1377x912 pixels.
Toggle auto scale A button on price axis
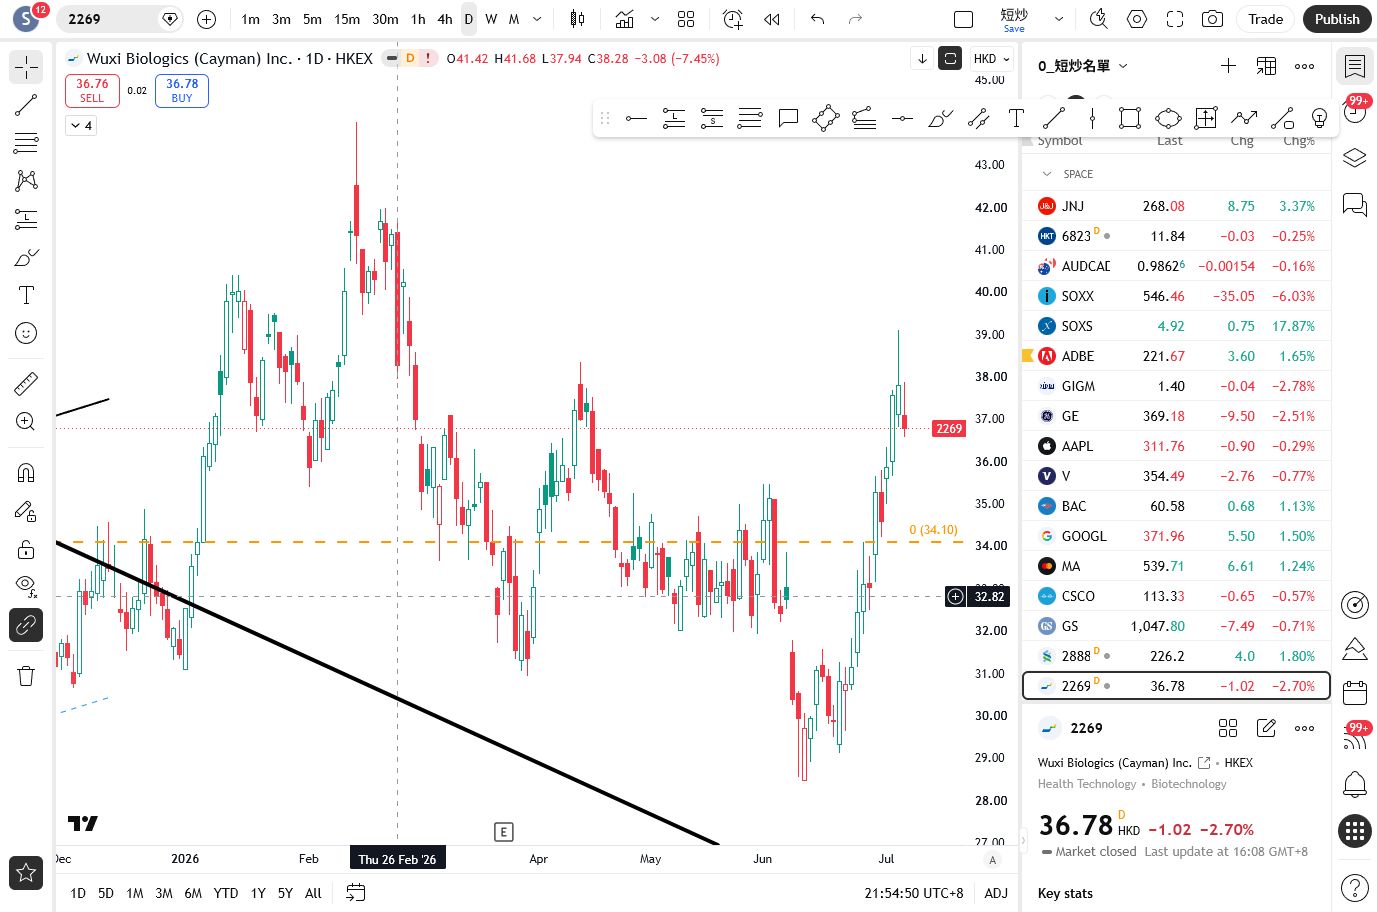coord(993,860)
